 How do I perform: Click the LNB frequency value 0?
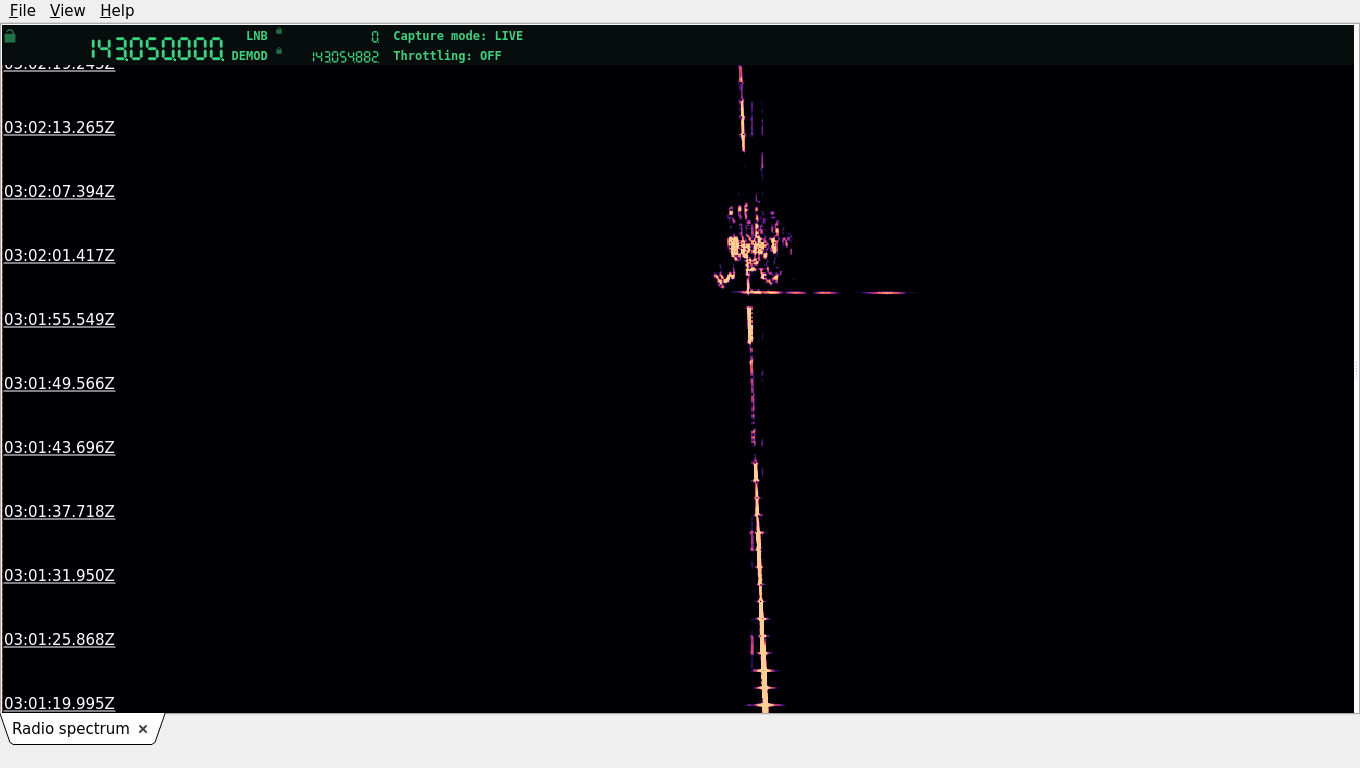click(375, 37)
